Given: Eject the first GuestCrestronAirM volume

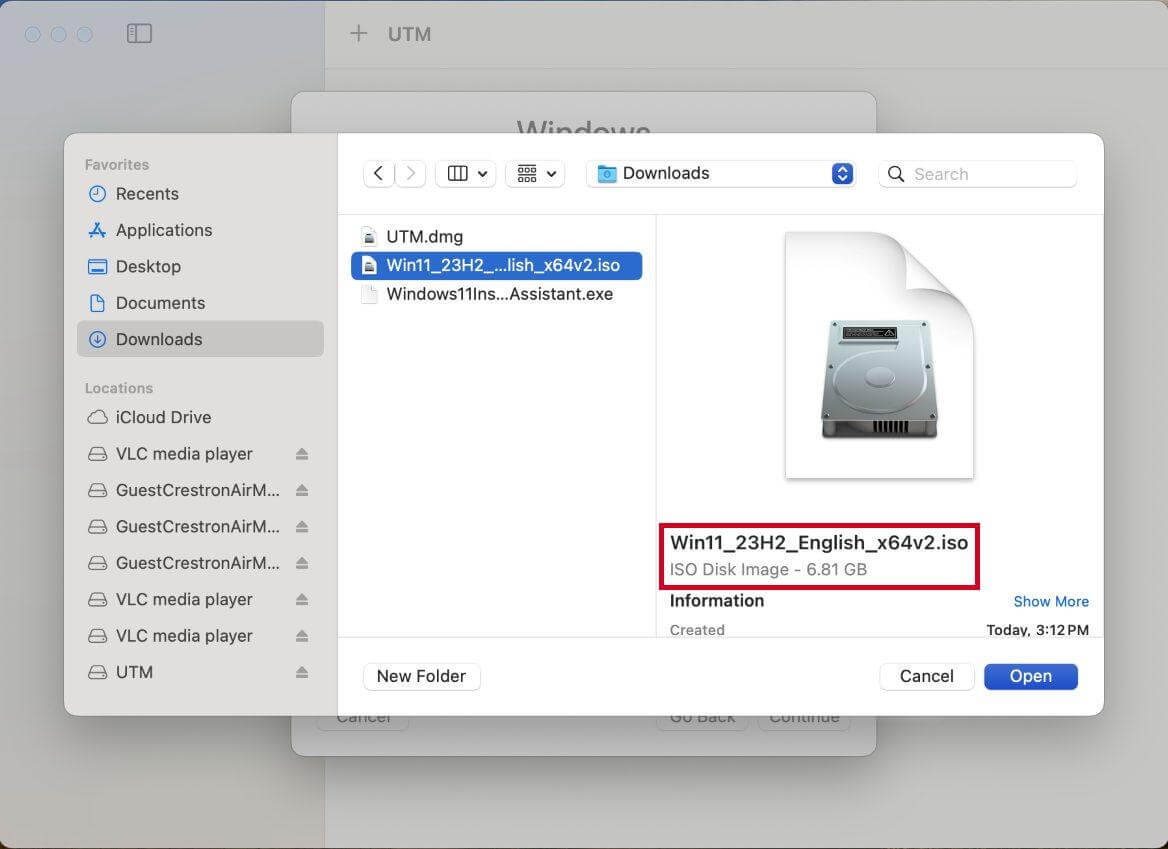Looking at the screenshot, I should point(302,491).
